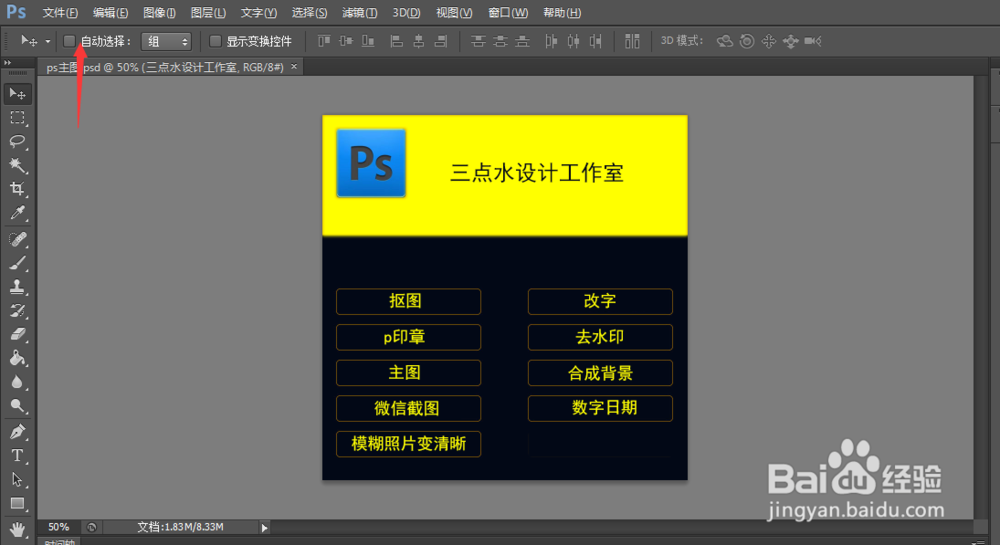Click the align bottom edges icon
Screen dimensions: 1000x545
tap(368, 41)
